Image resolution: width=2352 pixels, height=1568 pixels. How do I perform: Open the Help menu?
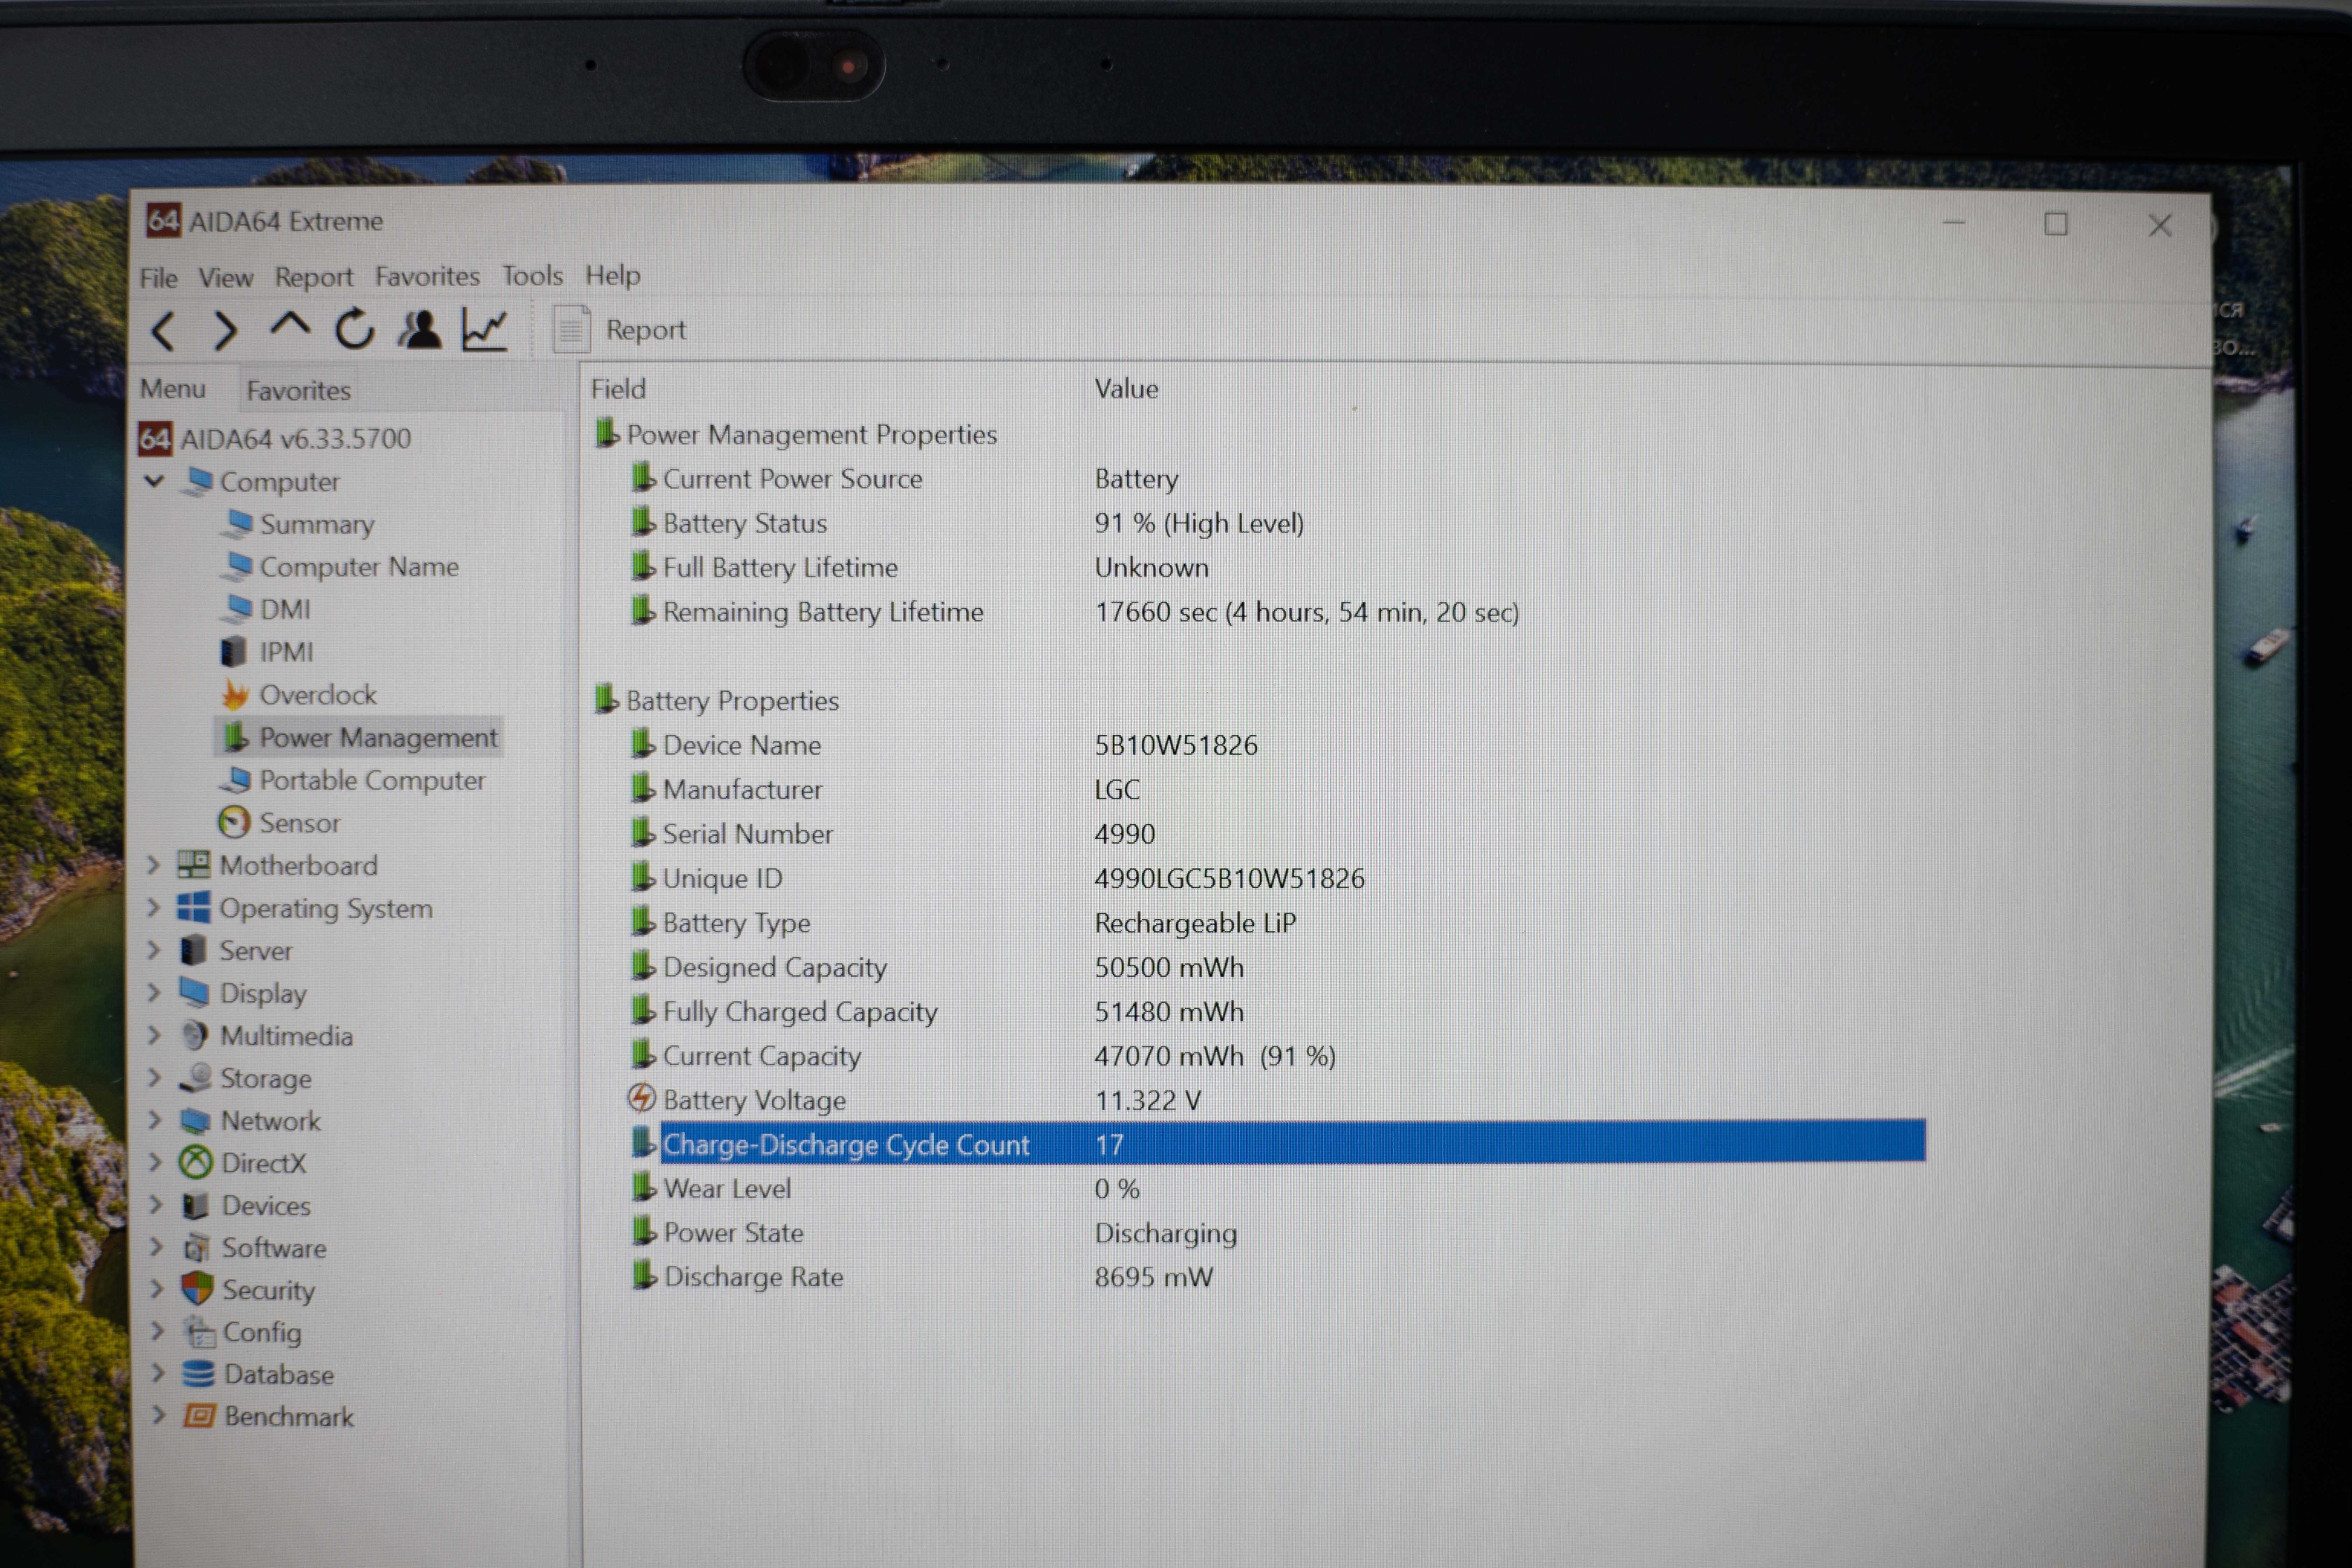click(613, 275)
